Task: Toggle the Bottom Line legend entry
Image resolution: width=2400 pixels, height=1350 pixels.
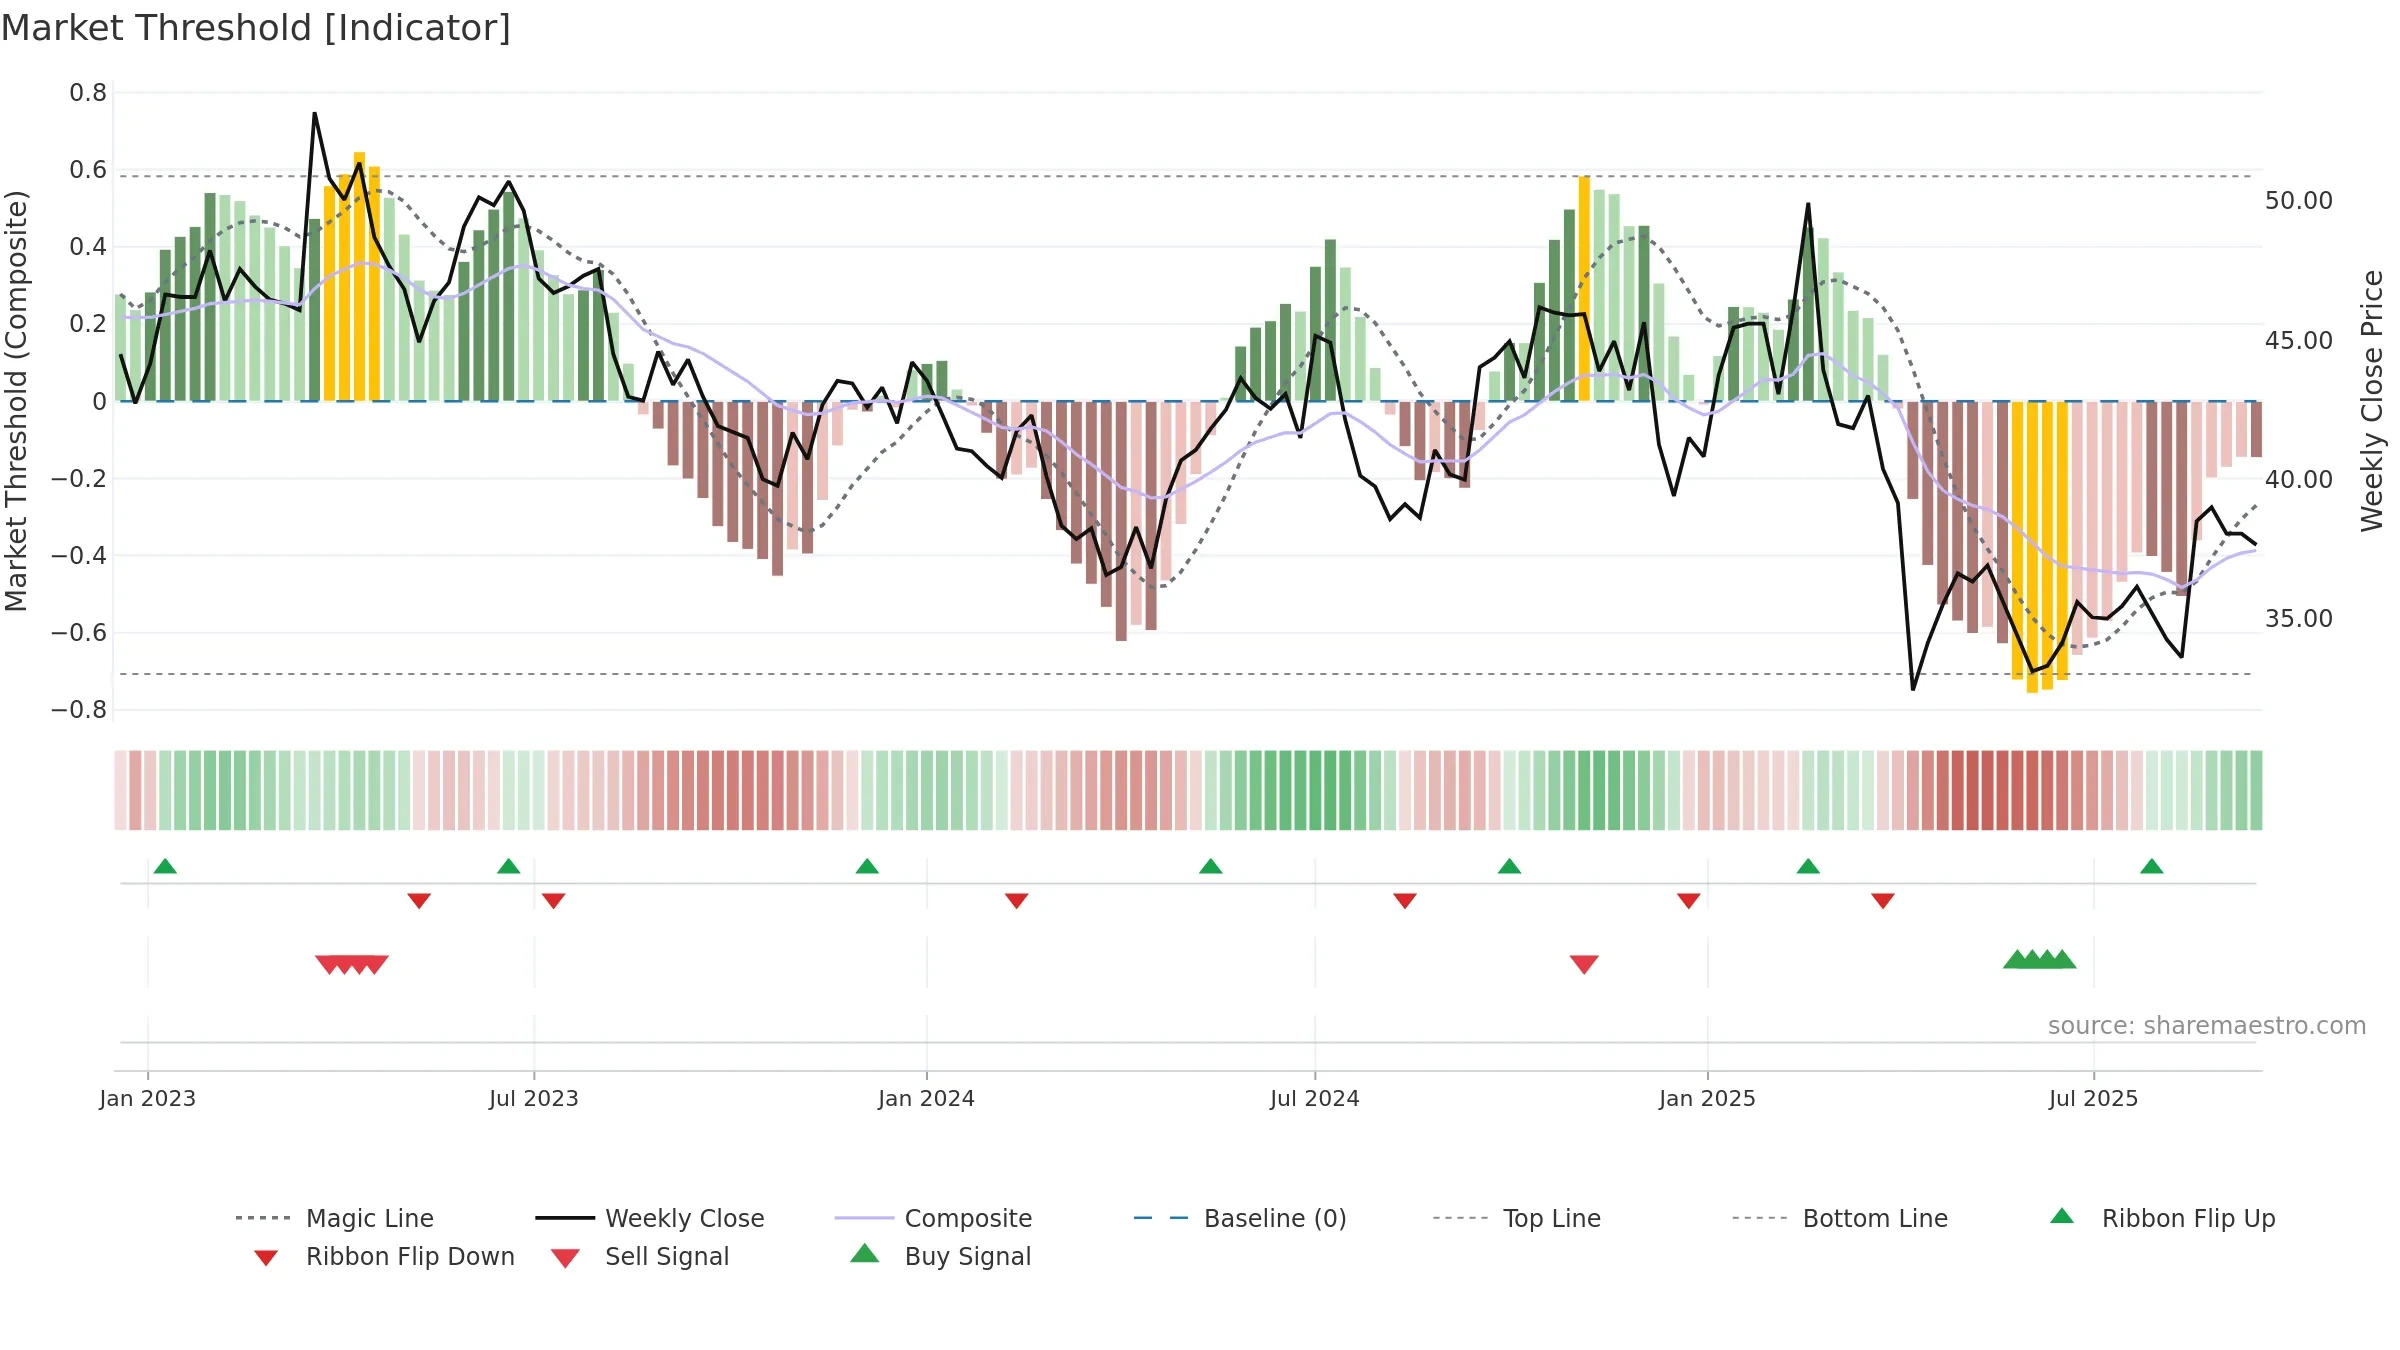Action: tap(1840, 1218)
